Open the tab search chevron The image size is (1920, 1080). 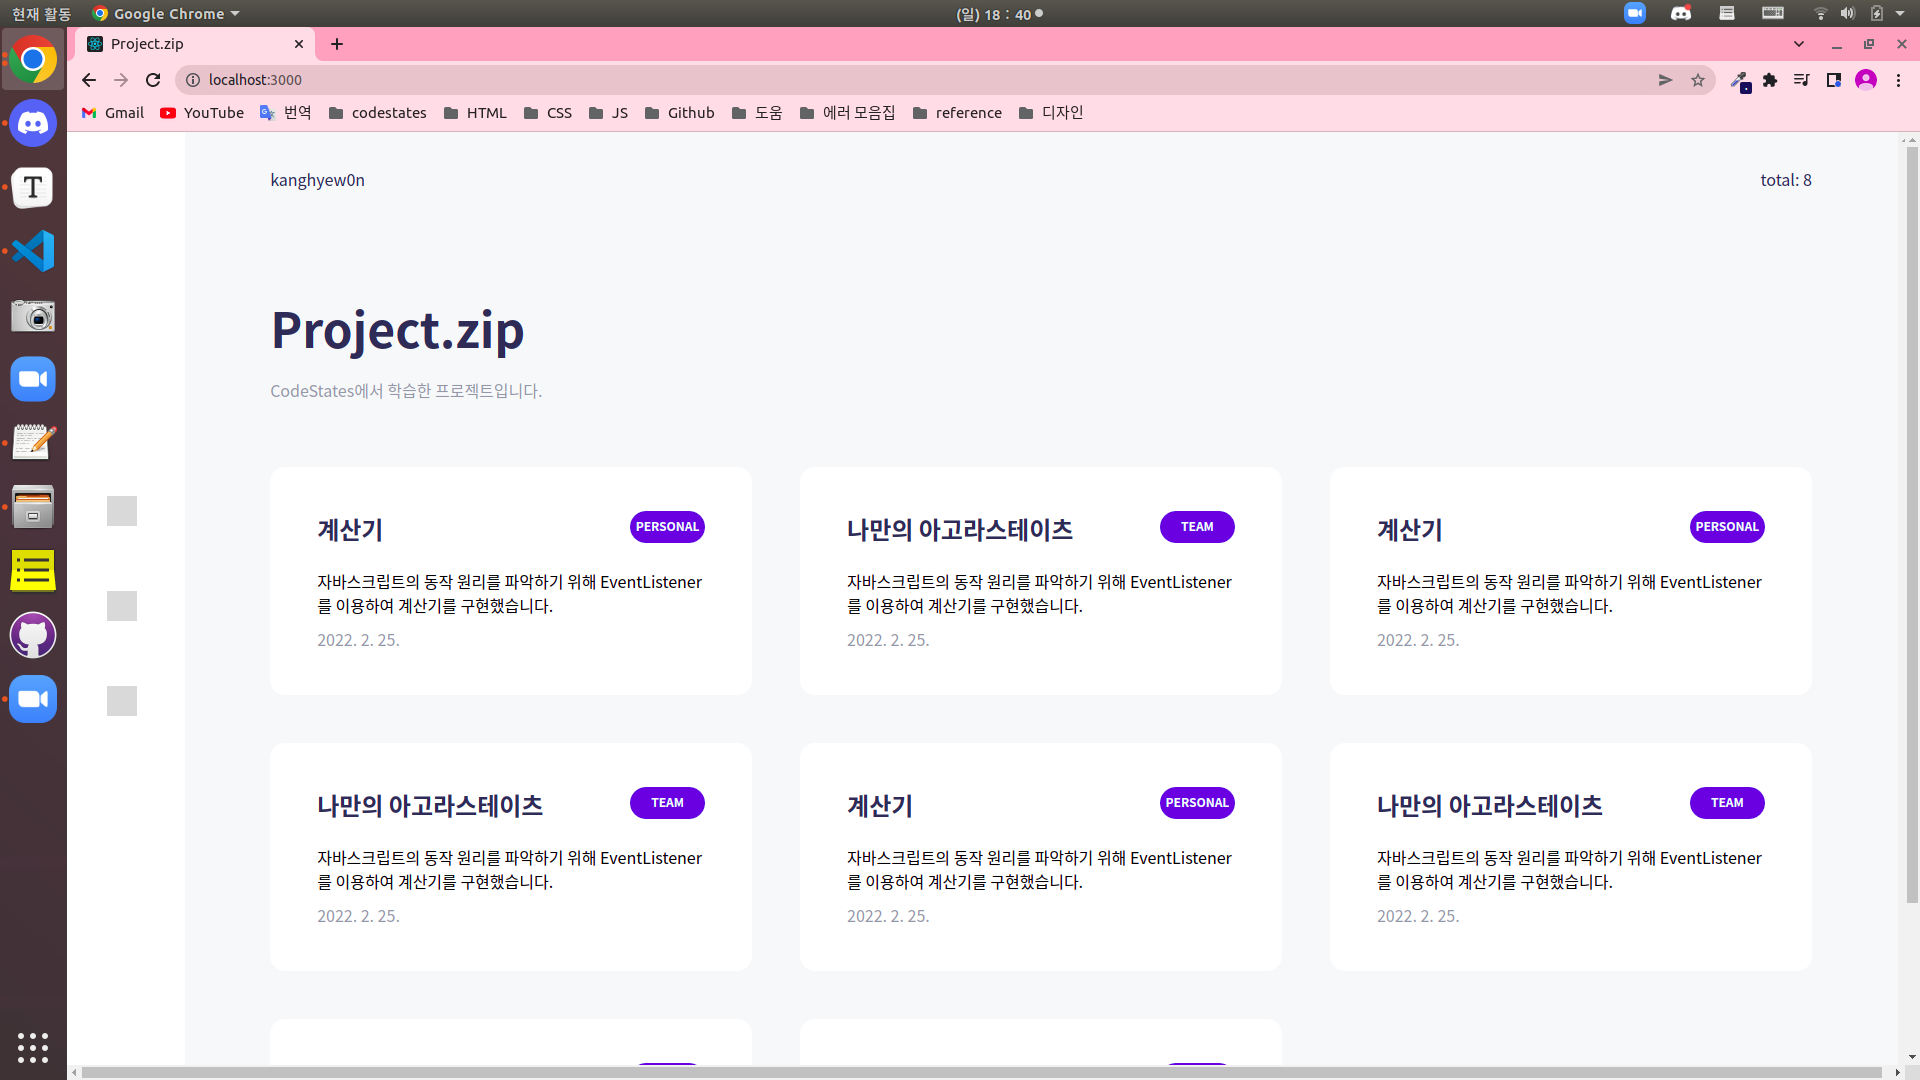(1799, 44)
